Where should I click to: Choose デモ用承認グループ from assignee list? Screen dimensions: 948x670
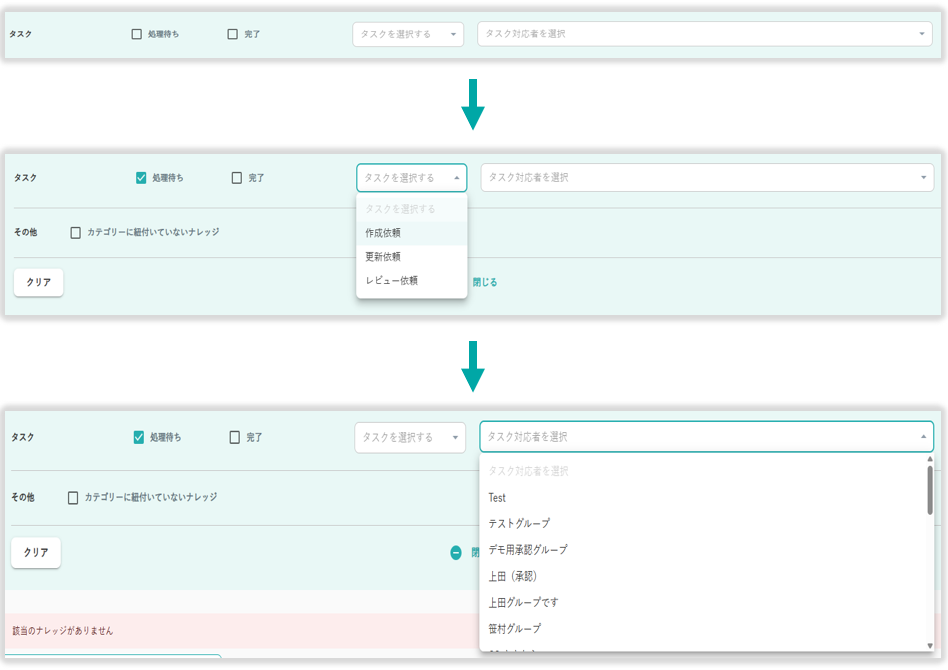pyautogui.click(x=528, y=550)
